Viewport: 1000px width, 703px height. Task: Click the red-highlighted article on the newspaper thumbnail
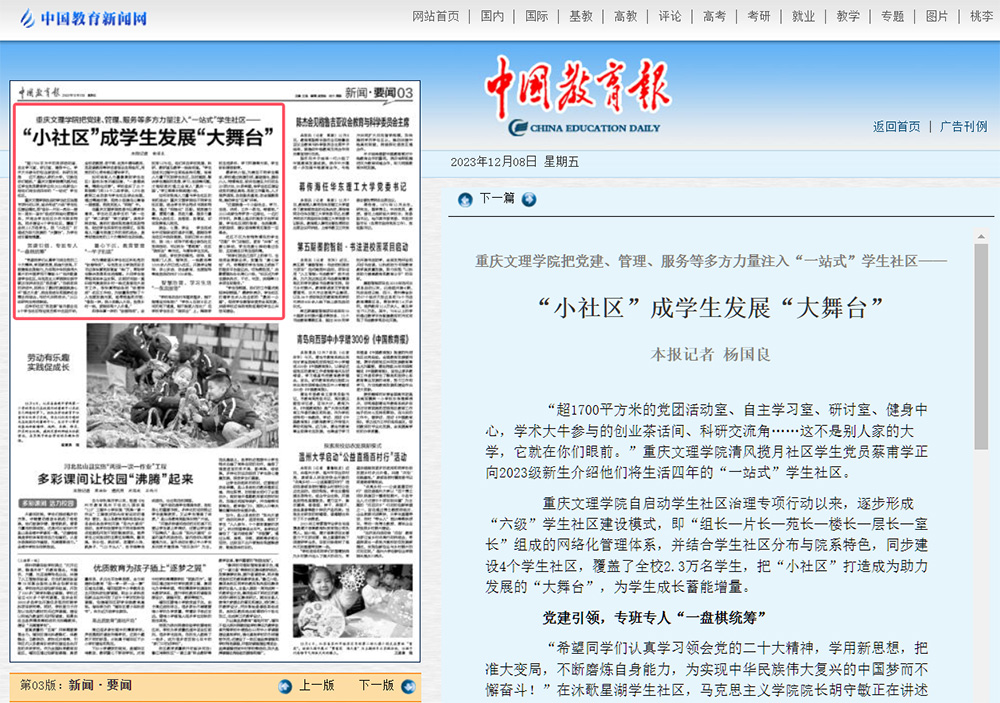click(150, 210)
